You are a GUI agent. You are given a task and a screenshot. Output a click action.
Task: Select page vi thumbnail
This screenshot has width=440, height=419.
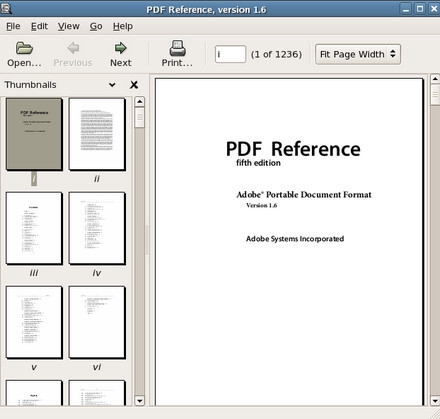pos(97,322)
